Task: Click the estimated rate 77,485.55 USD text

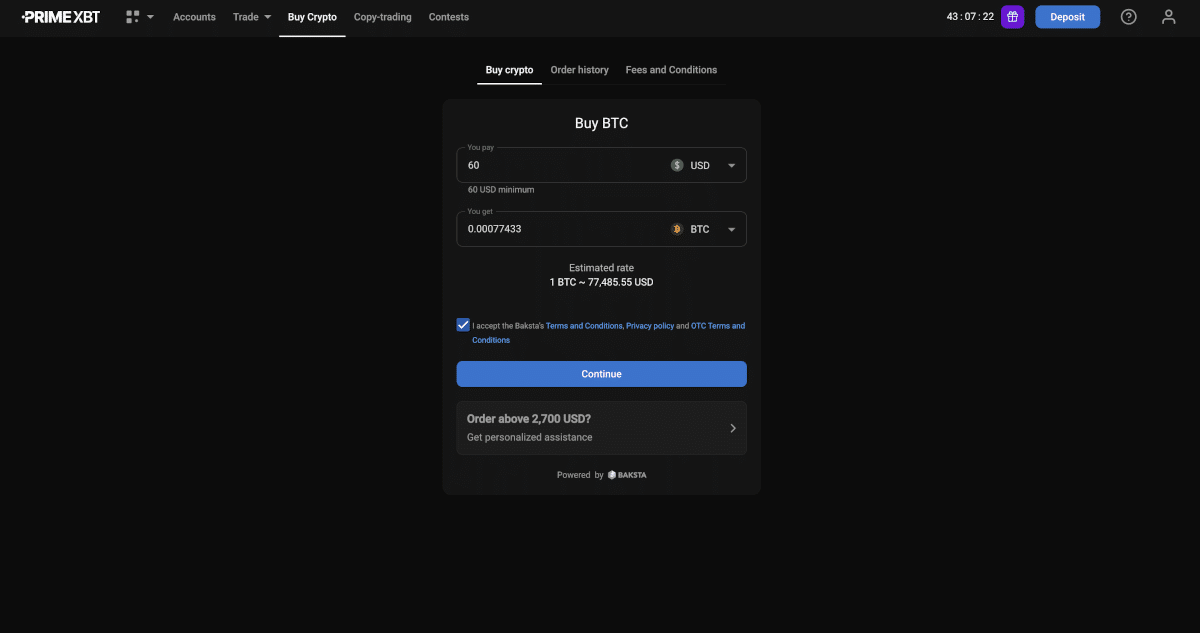Action: click(601, 283)
